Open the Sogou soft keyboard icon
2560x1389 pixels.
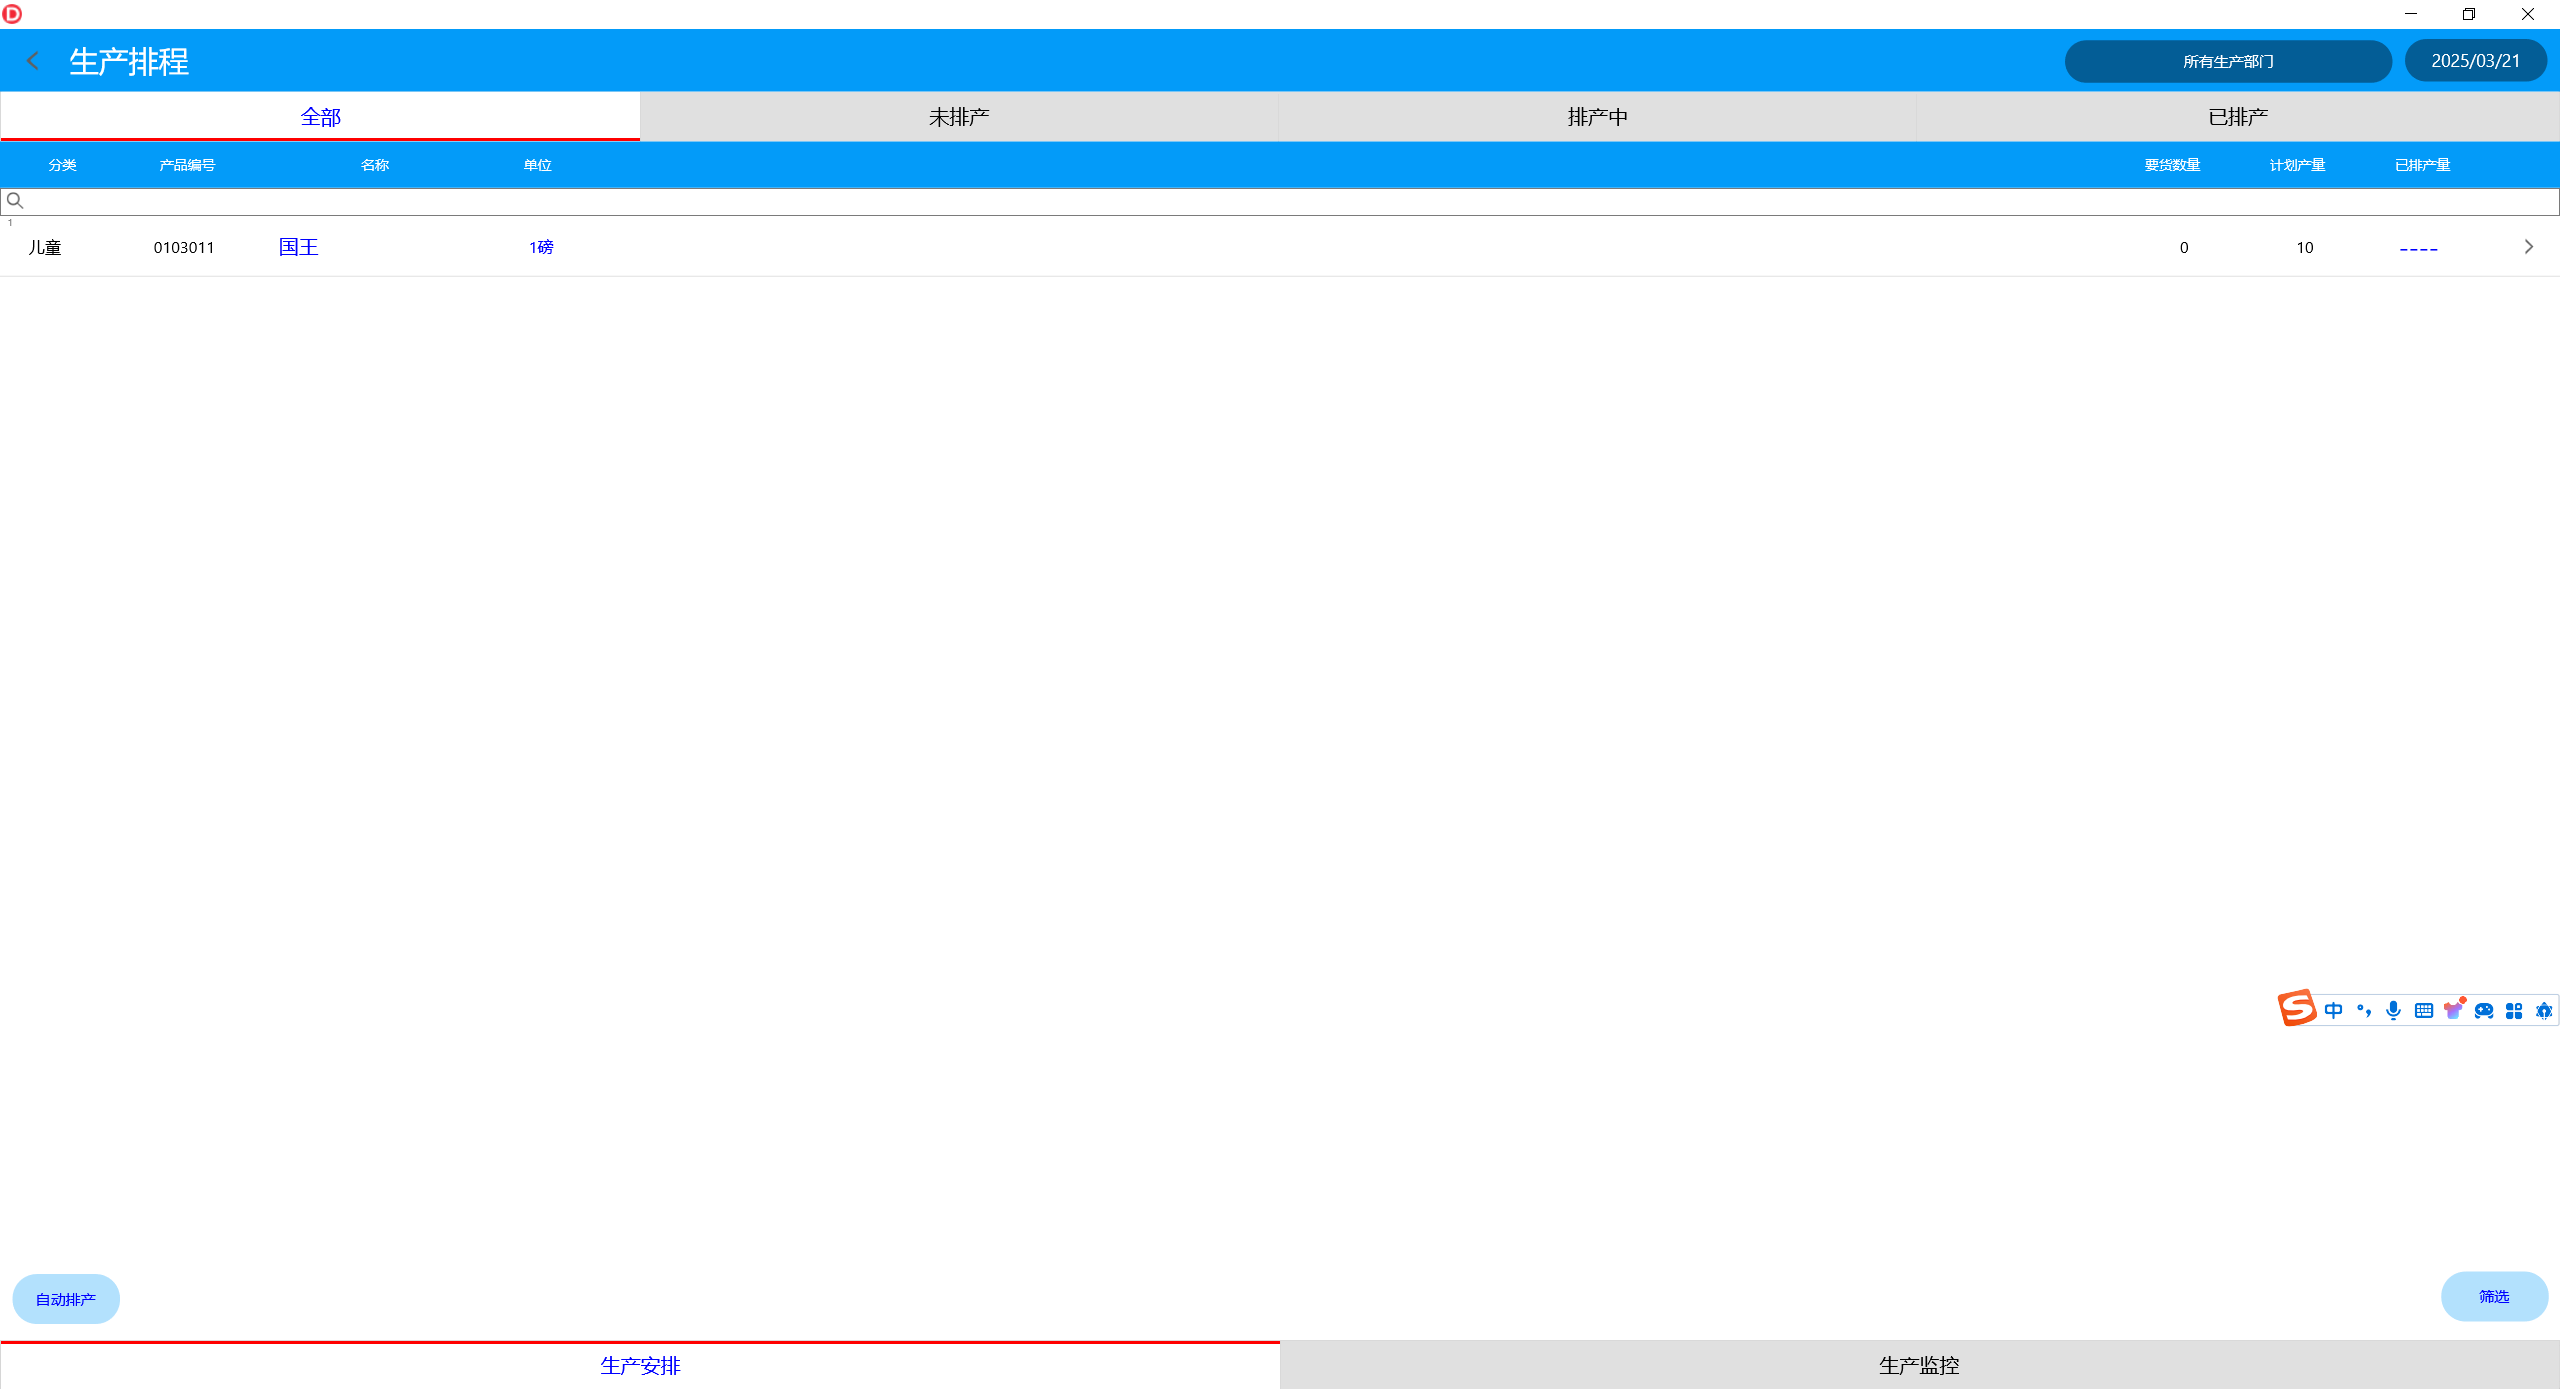coord(2423,1011)
